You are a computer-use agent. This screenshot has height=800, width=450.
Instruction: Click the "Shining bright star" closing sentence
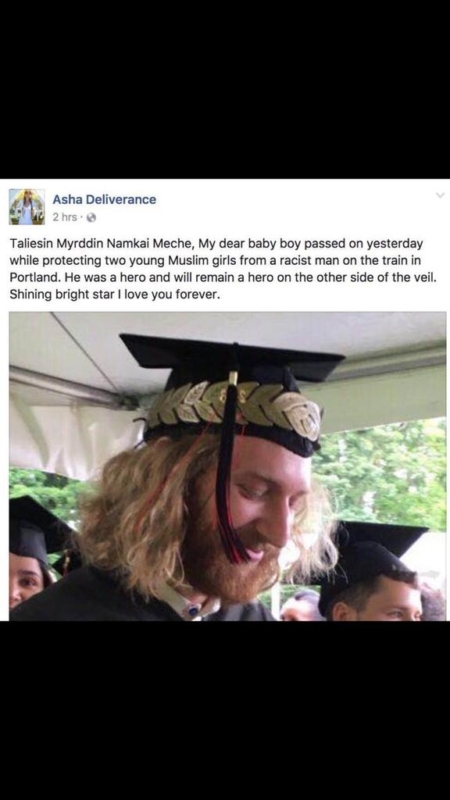coord(115,295)
